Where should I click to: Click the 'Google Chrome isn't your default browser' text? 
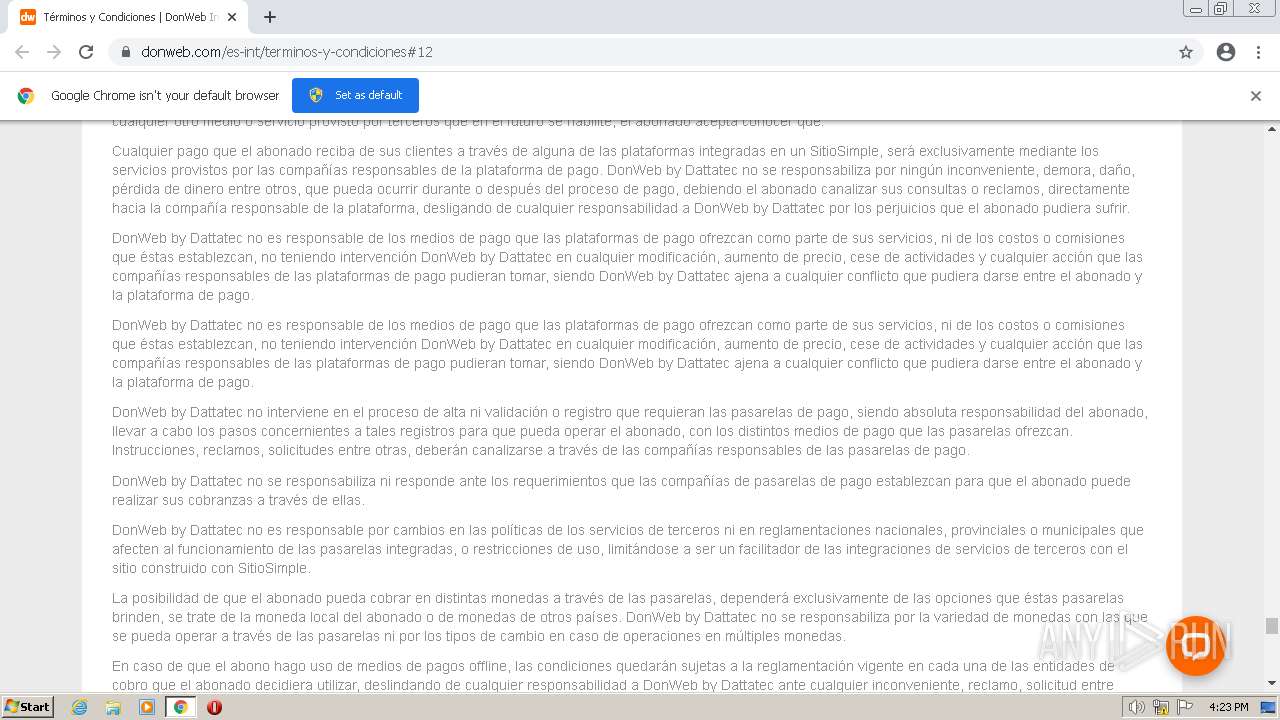tap(165, 96)
